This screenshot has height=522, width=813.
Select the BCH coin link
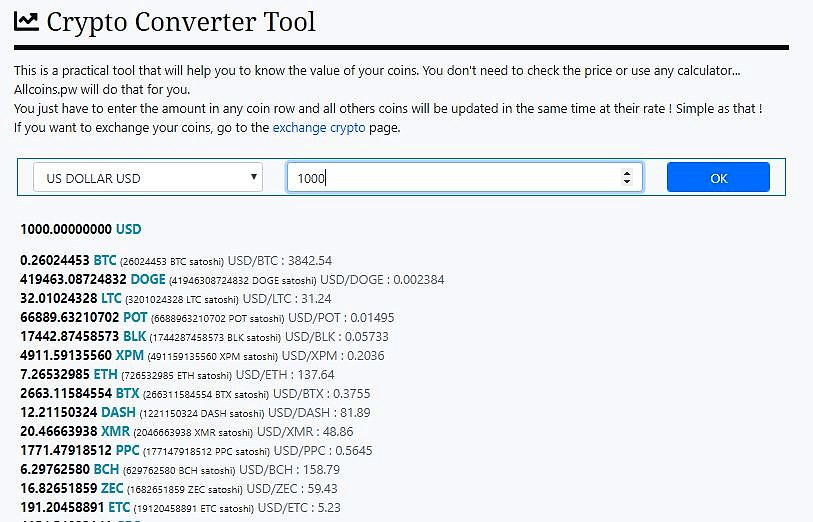coord(106,470)
